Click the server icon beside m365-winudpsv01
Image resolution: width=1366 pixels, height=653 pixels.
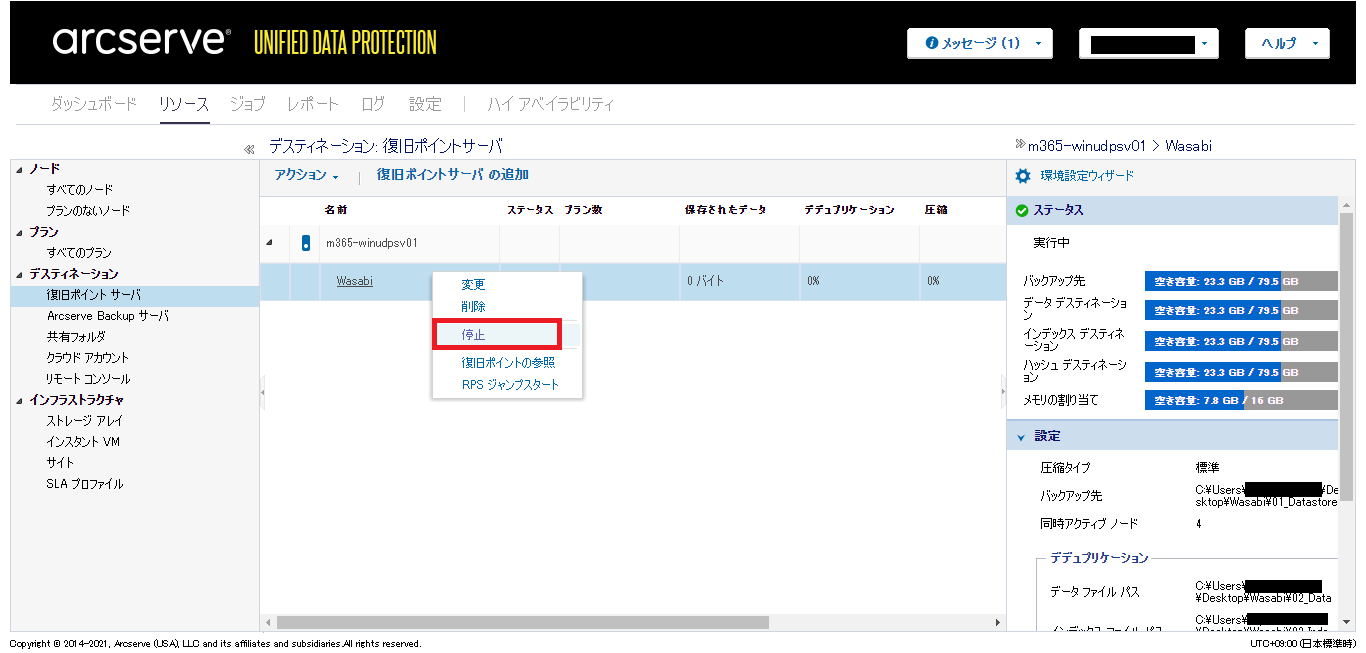[x=306, y=243]
